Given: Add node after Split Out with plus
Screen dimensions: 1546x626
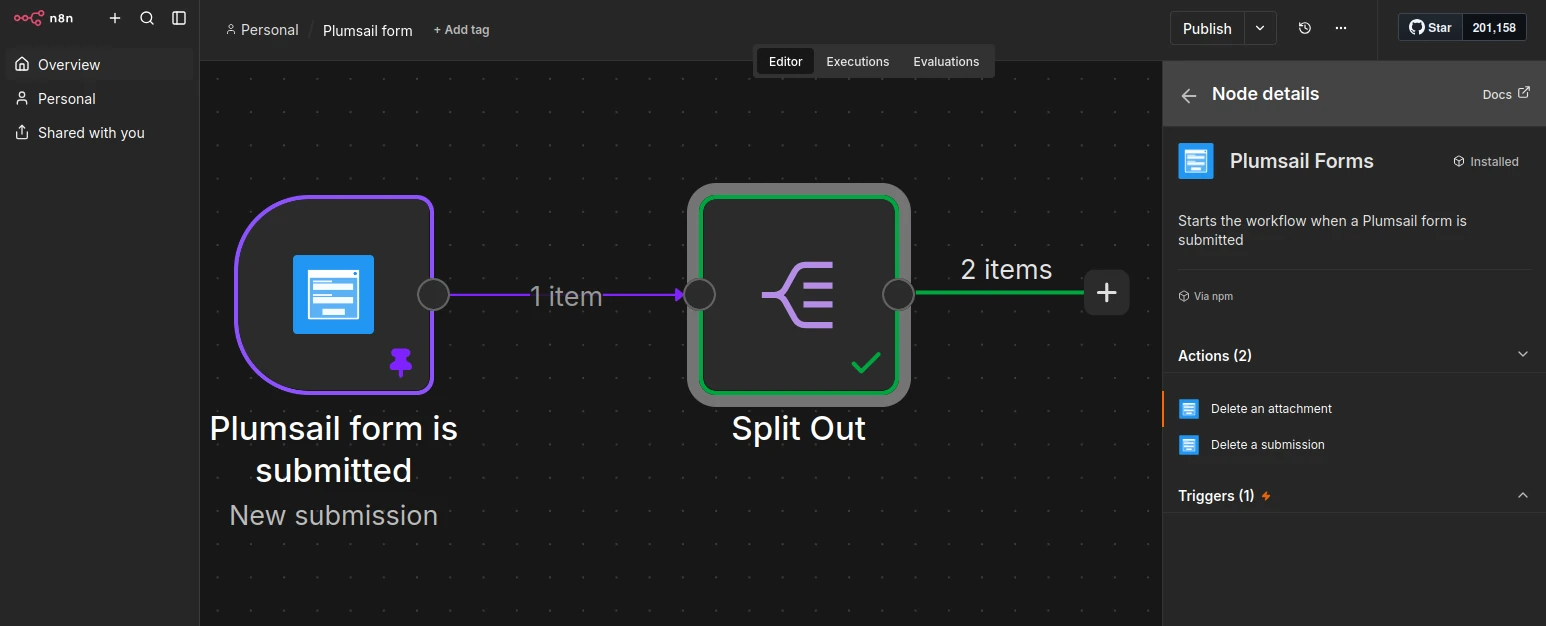Looking at the screenshot, I should point(1107,293).
